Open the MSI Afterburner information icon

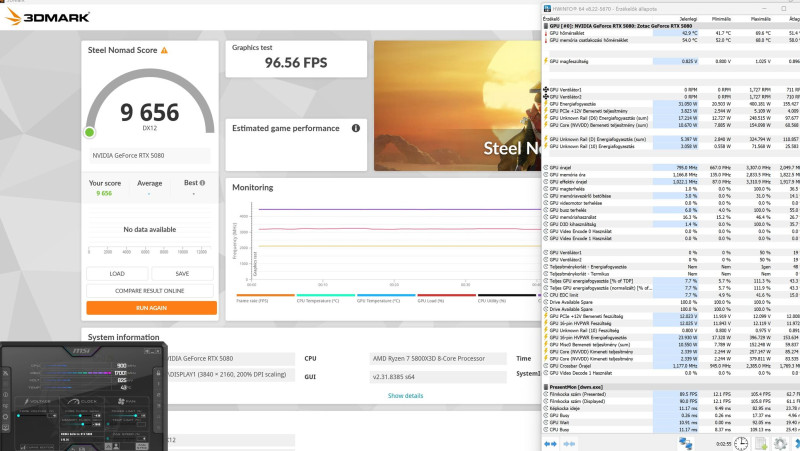pos(6,395)
